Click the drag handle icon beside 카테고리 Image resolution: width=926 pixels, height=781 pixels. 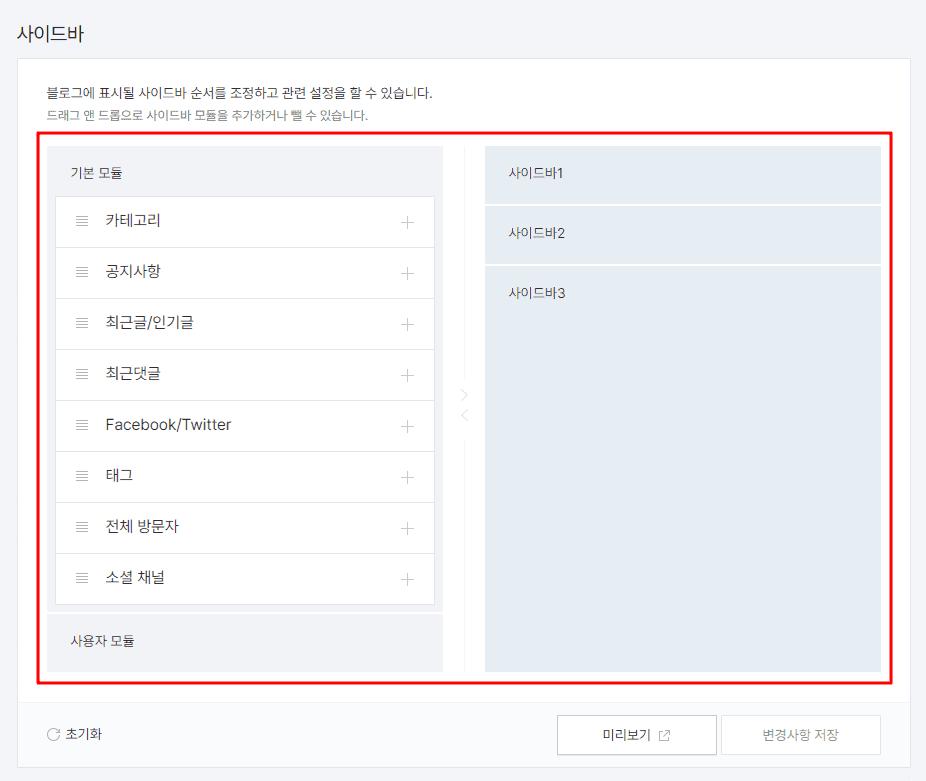click(82, 221)
